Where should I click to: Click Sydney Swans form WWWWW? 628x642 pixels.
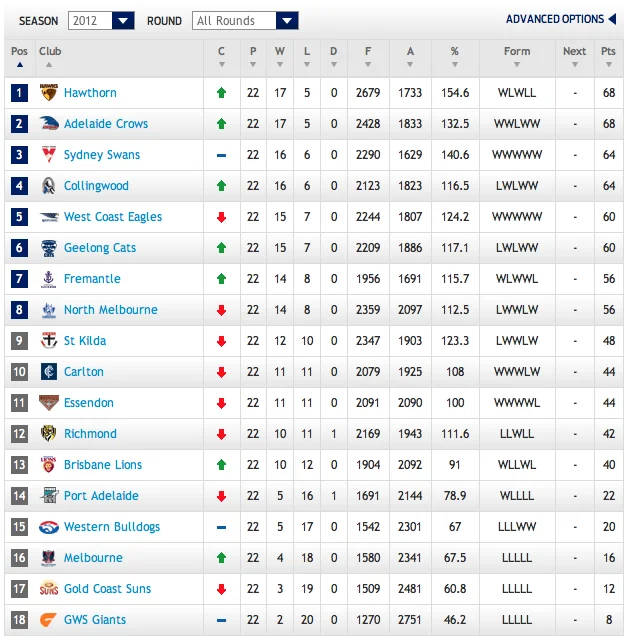517,155
